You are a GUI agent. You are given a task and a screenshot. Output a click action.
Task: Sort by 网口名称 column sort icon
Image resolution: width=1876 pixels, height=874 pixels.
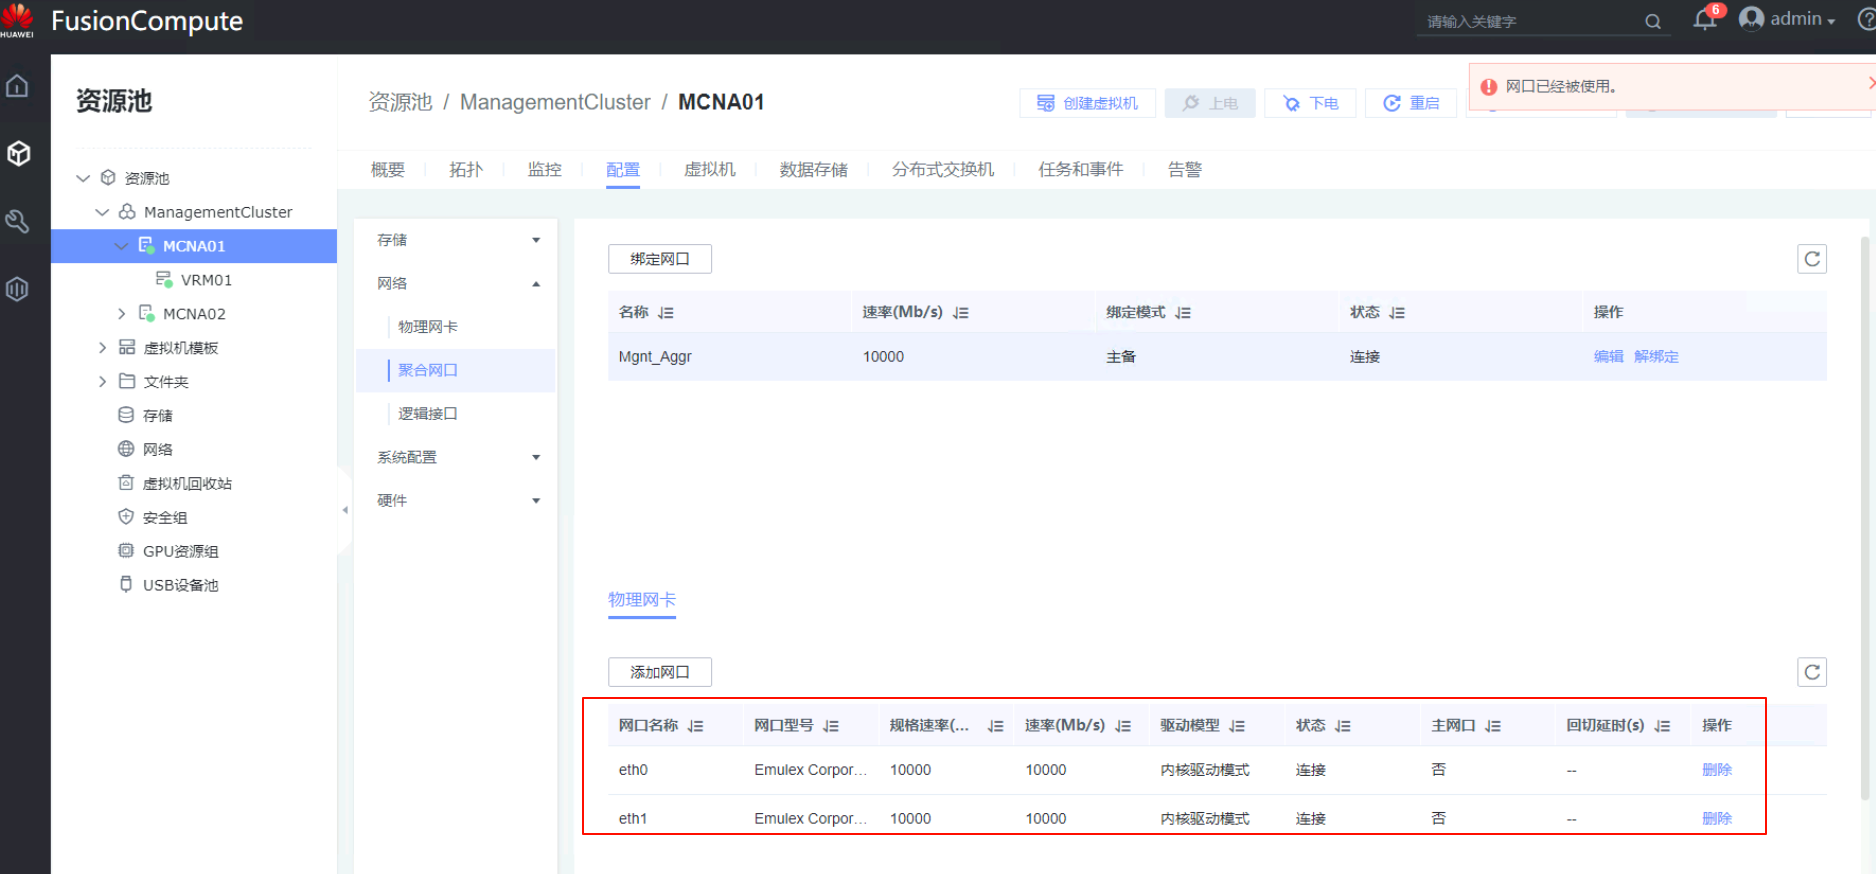(x=696, y=726)
